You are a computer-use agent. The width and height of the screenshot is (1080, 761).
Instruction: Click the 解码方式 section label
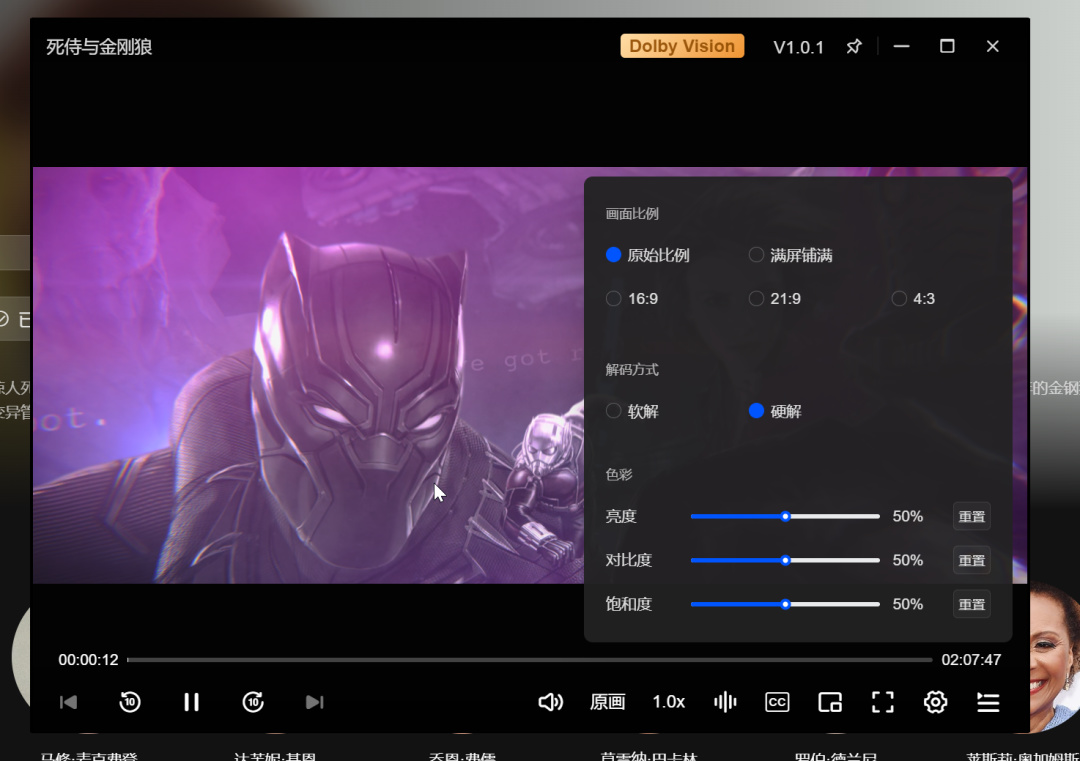point(632,370)
